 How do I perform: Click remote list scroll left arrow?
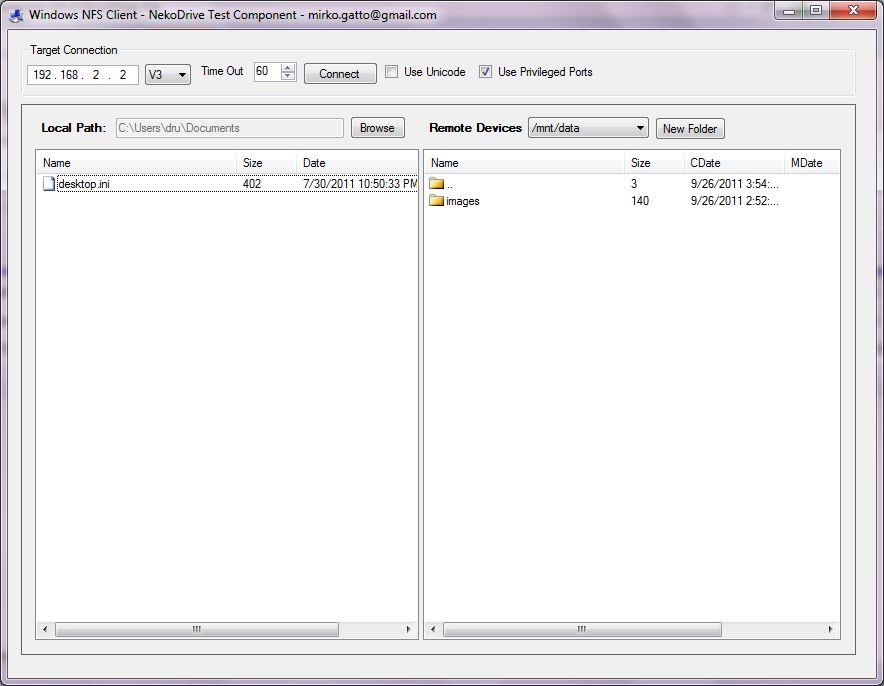click(x=433, y=629)
